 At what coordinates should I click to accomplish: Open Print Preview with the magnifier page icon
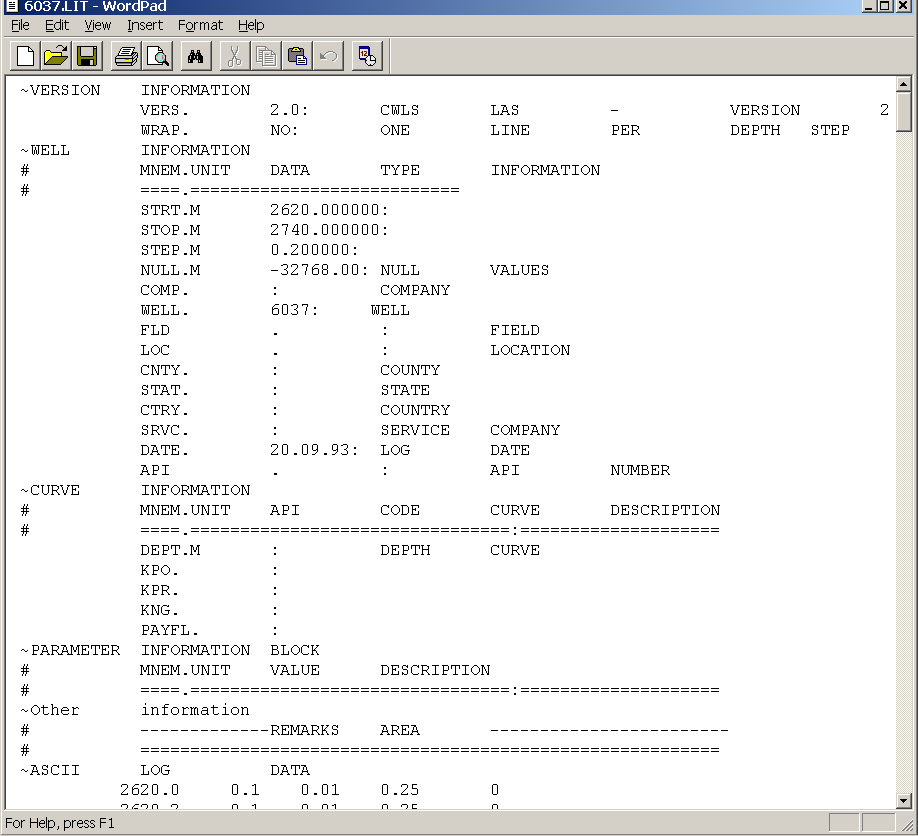[x=157, y=57]
